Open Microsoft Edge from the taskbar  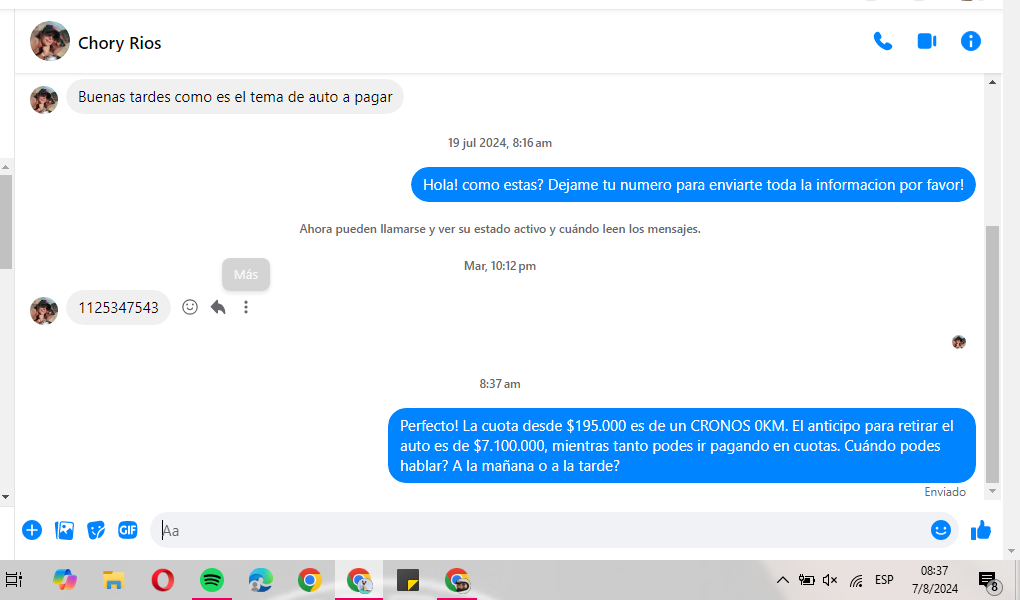261,580
